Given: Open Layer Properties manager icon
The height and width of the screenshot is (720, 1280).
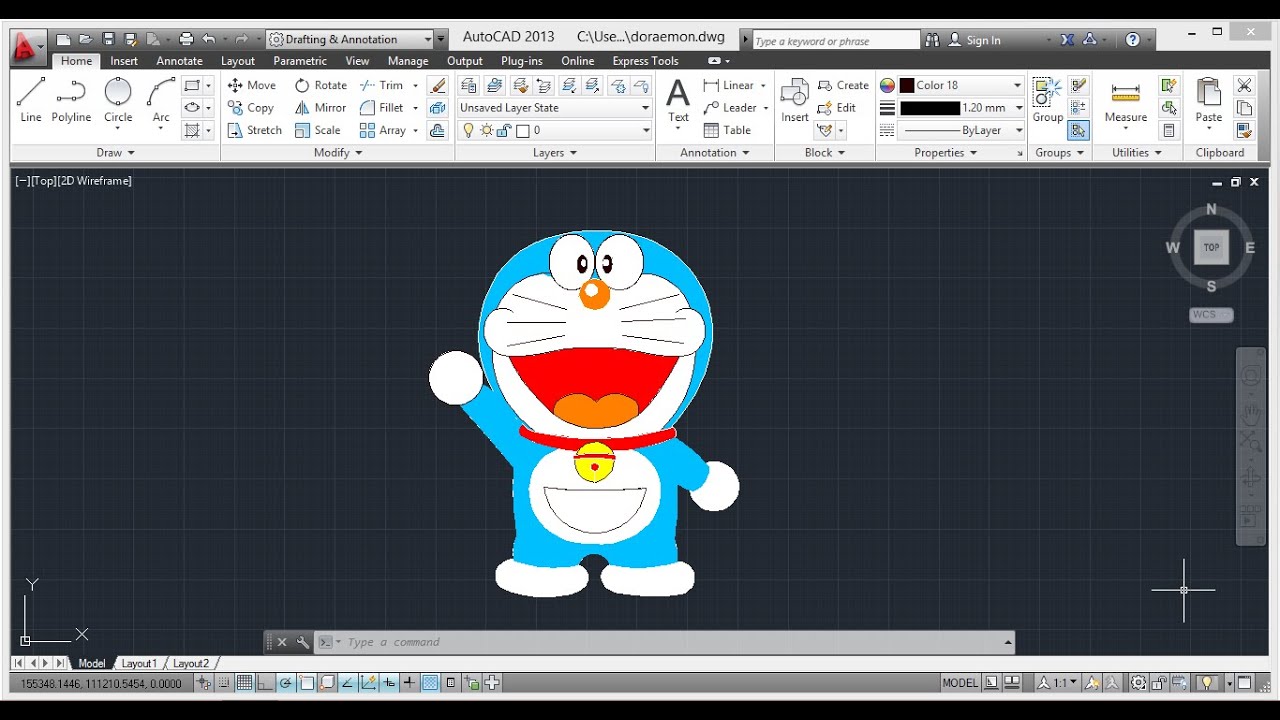Looking at the screenshot, I should click(468, 85).
